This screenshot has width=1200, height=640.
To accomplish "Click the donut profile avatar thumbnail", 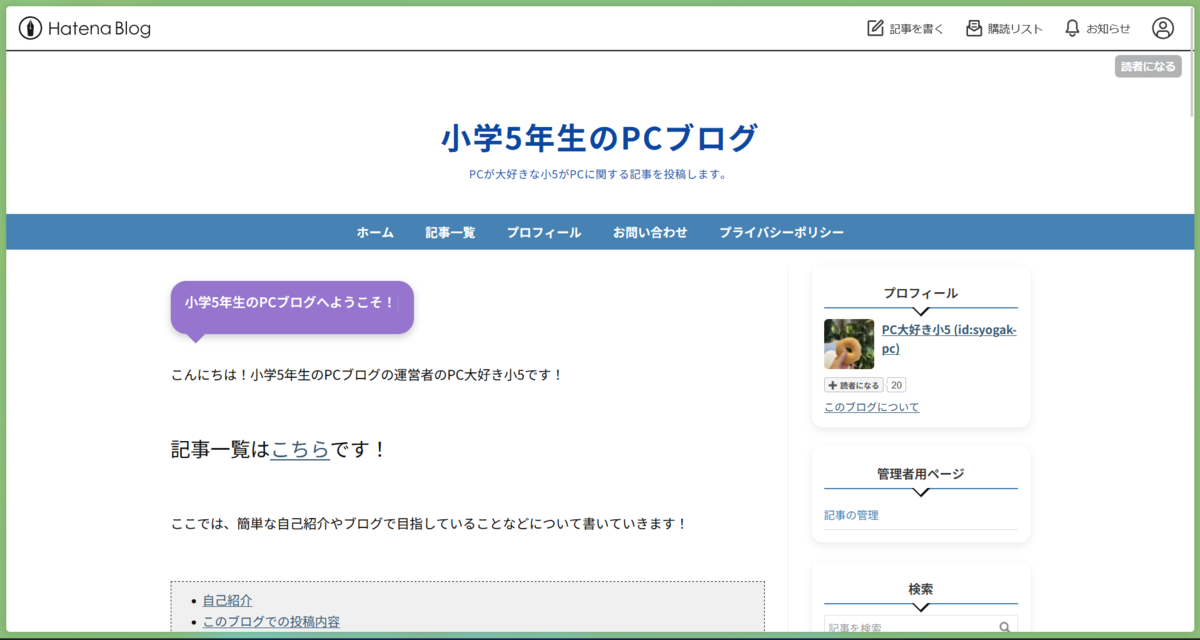I will click(848, 343).
